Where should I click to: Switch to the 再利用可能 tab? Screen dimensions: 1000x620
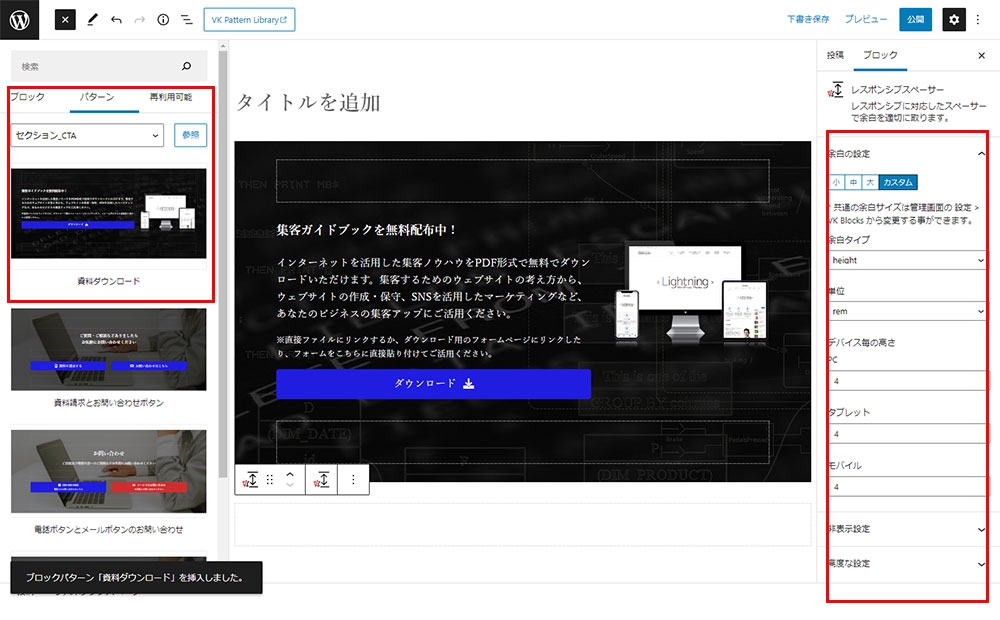[x=170, y=97]
